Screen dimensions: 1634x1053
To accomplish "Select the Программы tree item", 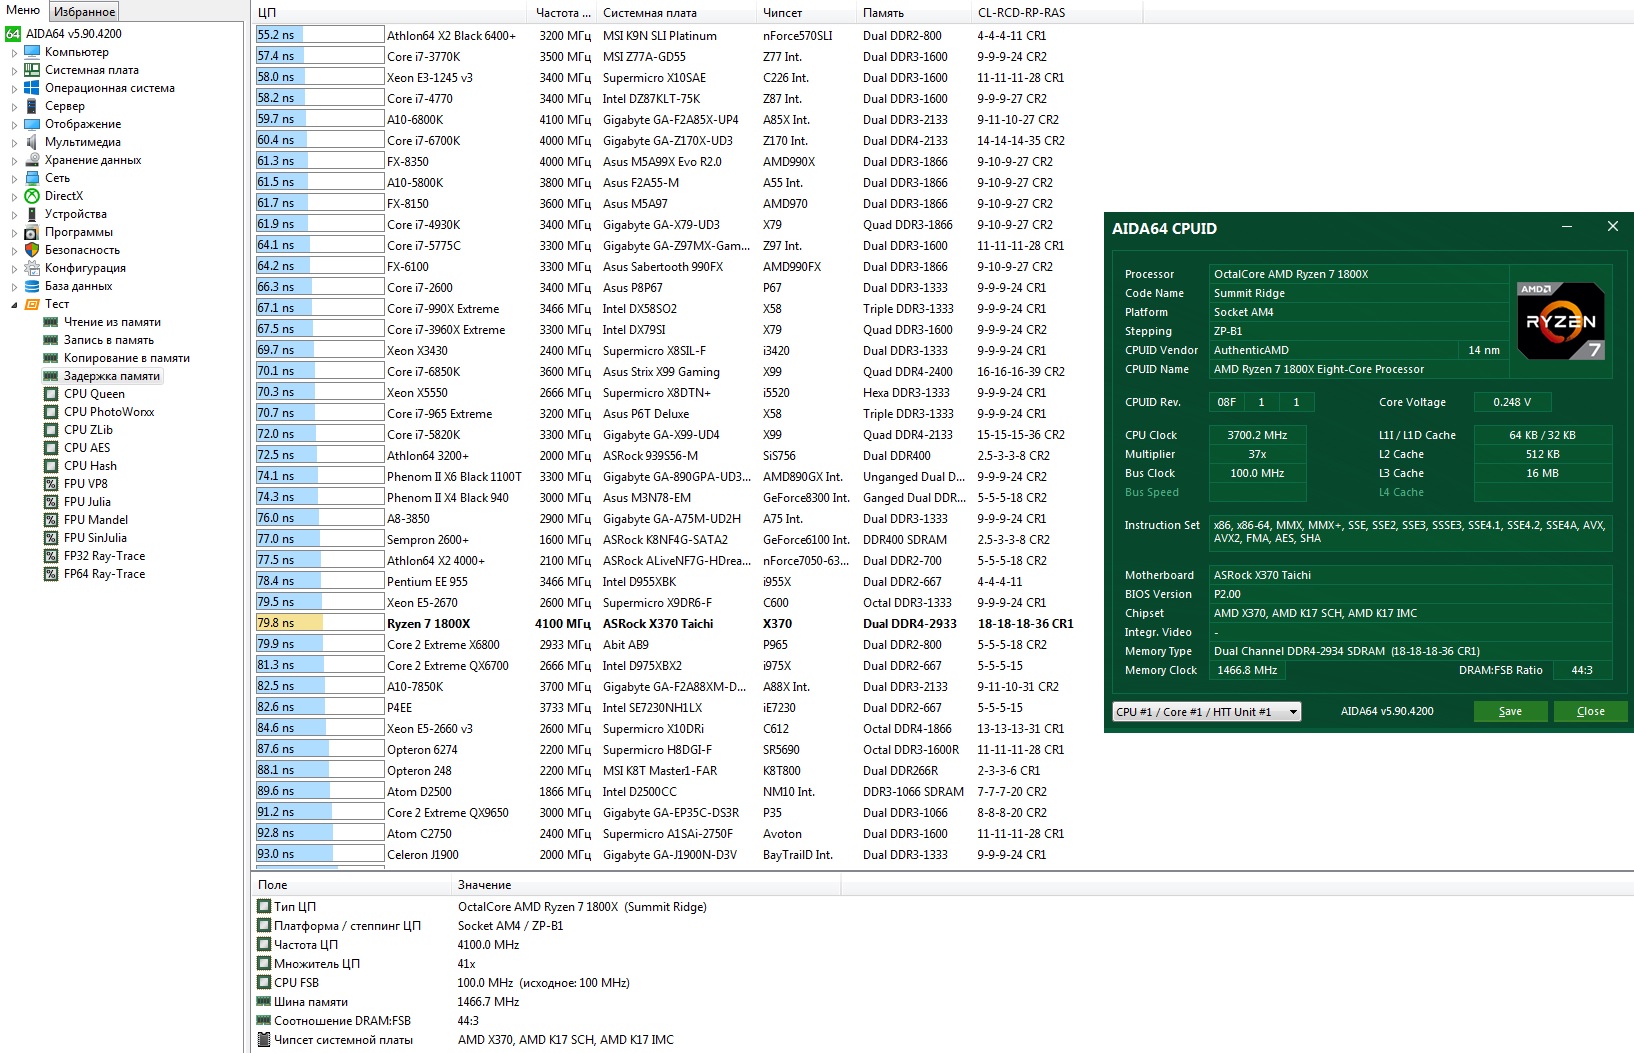I will 78,232.
